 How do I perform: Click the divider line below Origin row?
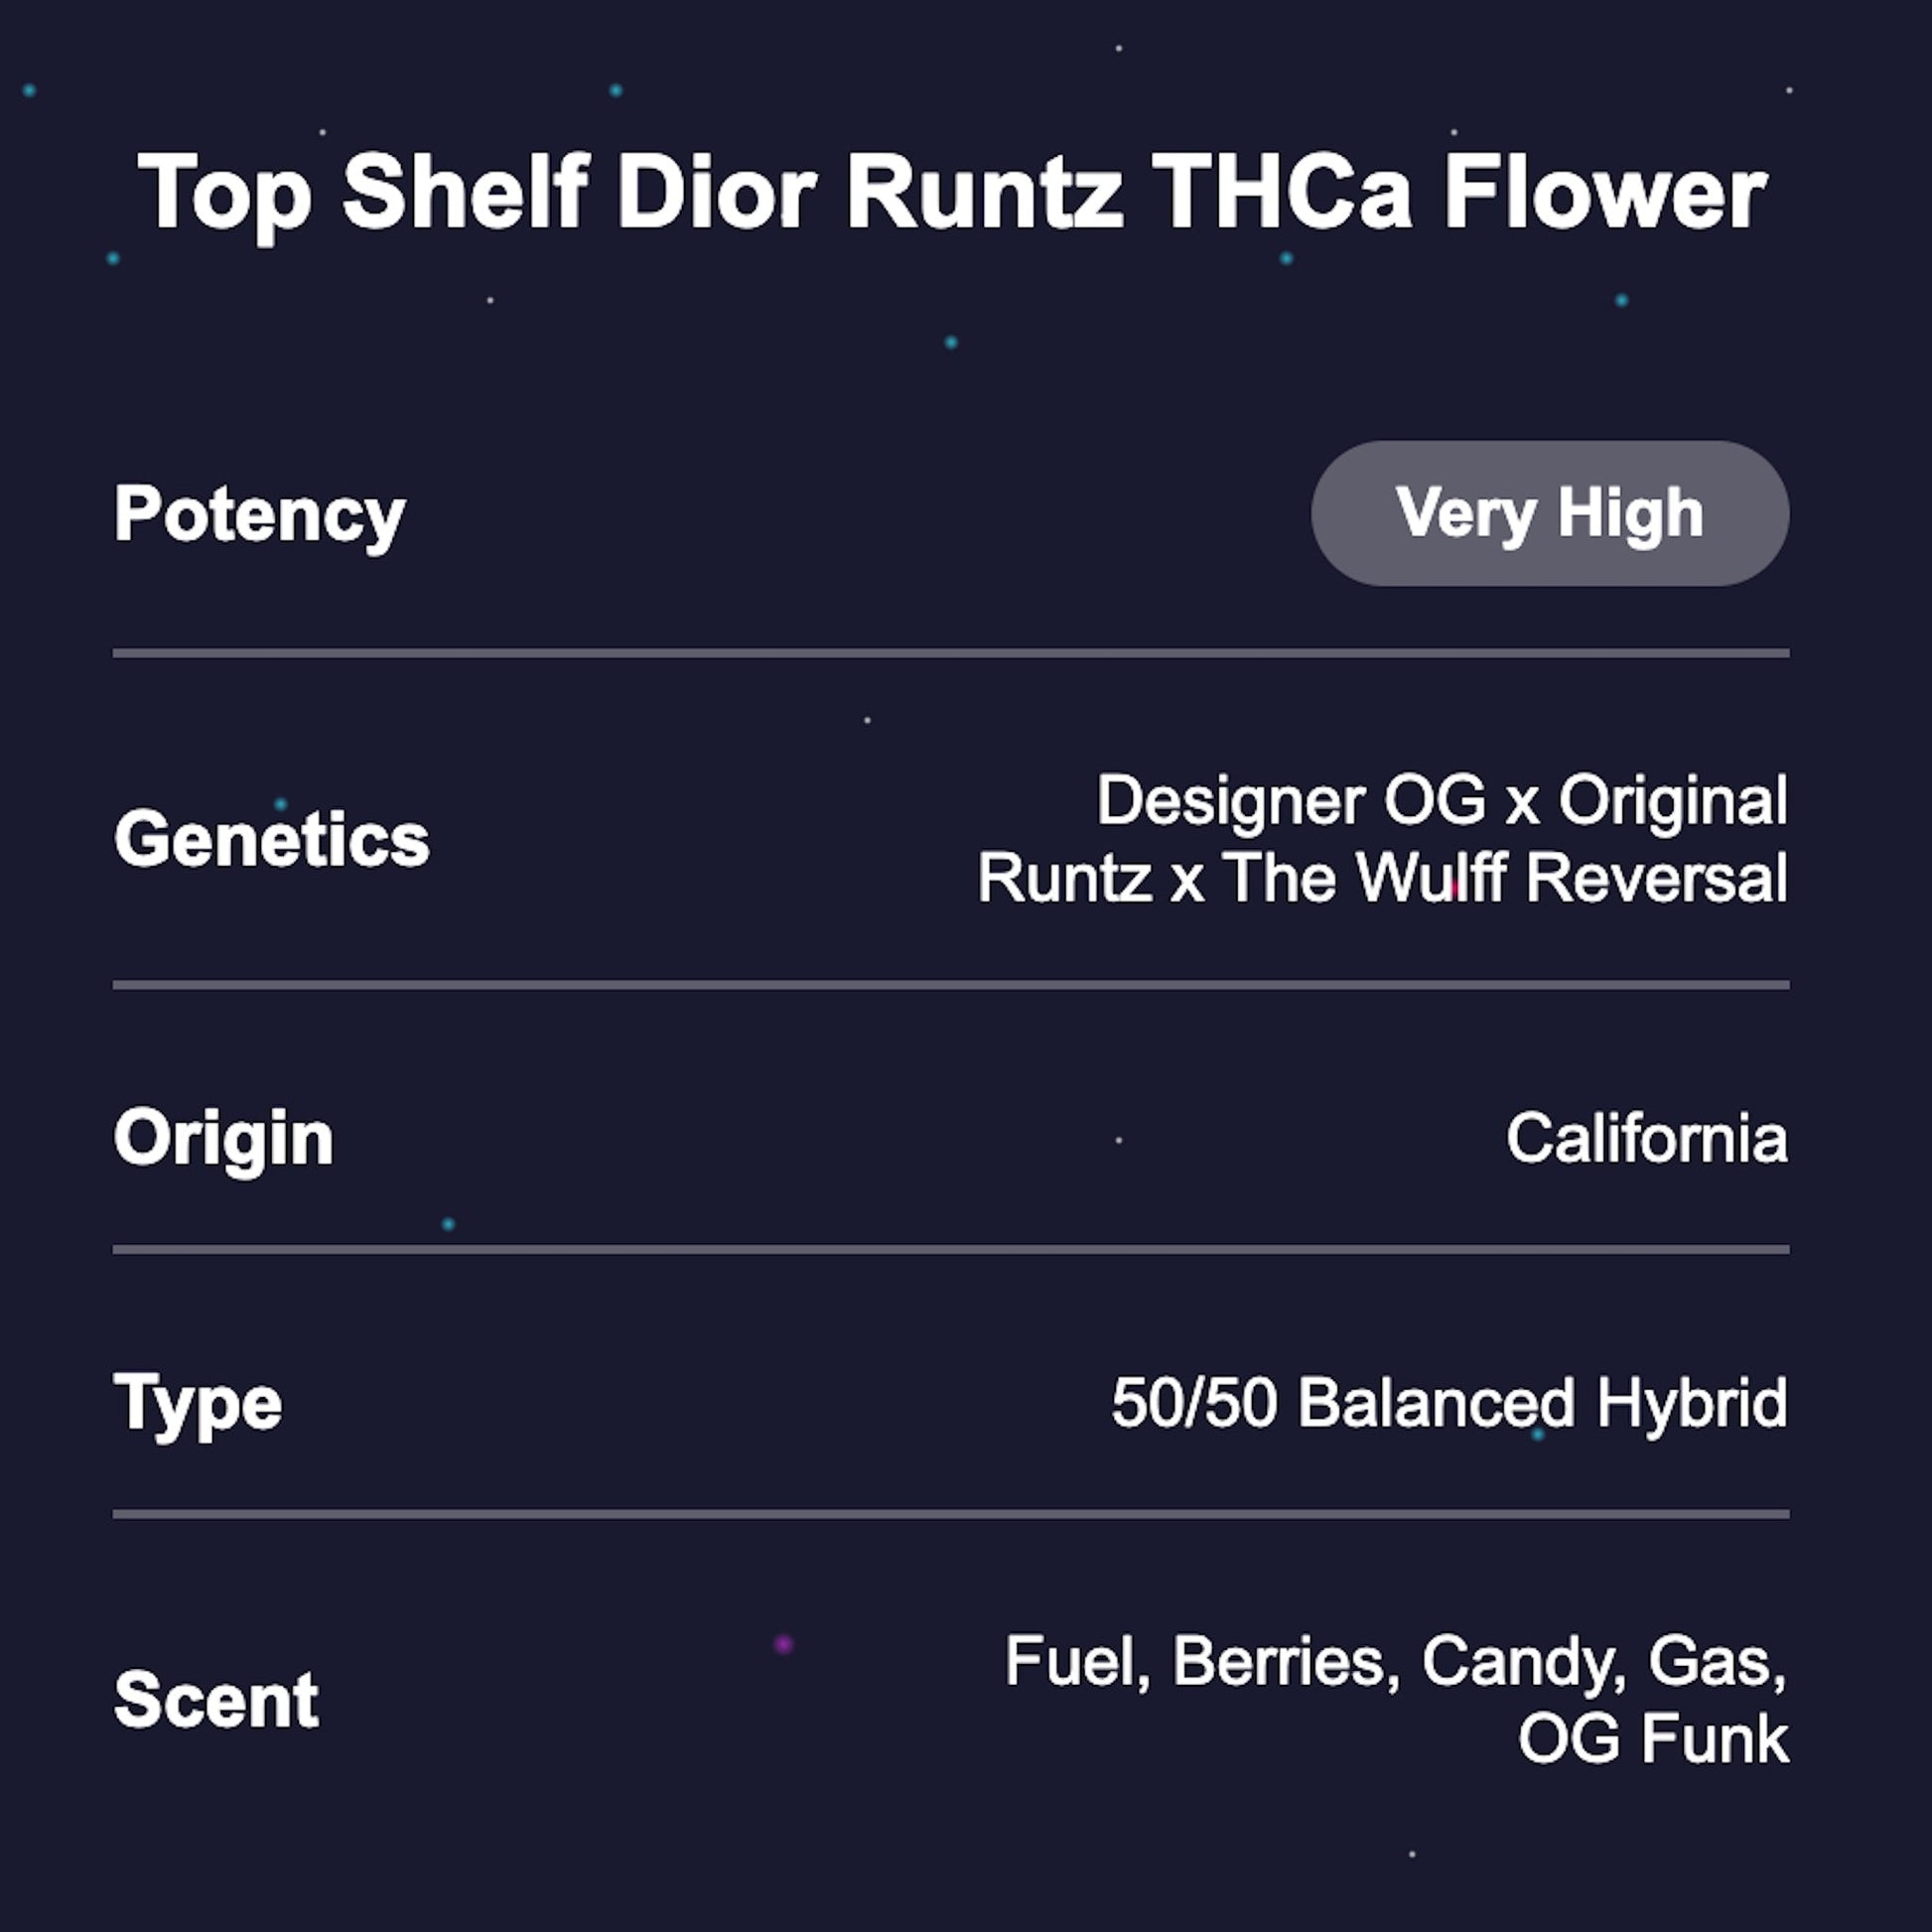pos(950,1249)
